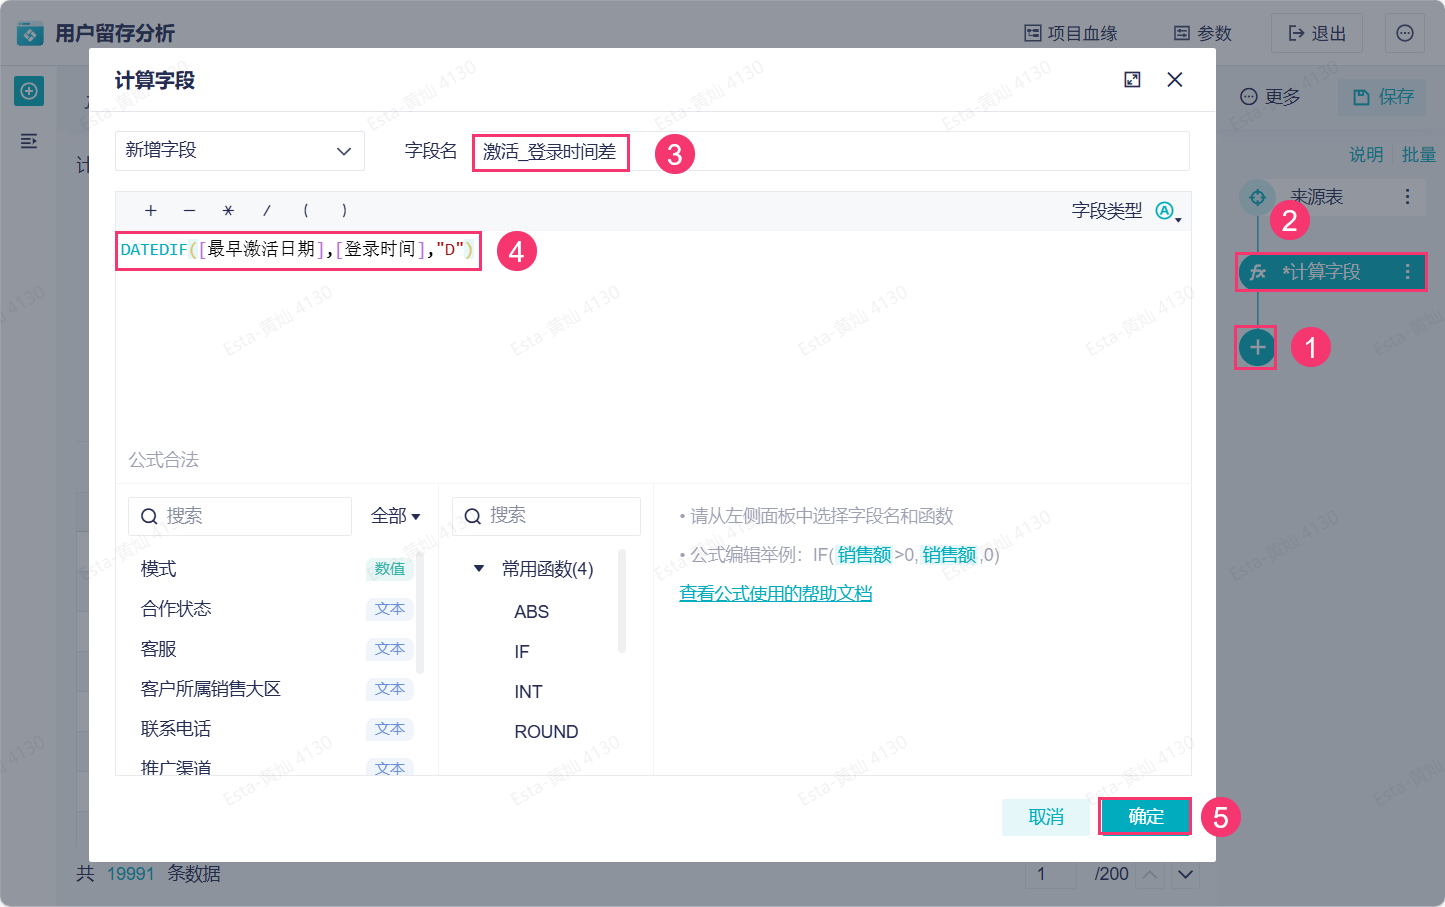Viewport: 1445px width, 907px height.
Task: Choose the 客户所属销售大区 field
Action: (x=211, y=689)
